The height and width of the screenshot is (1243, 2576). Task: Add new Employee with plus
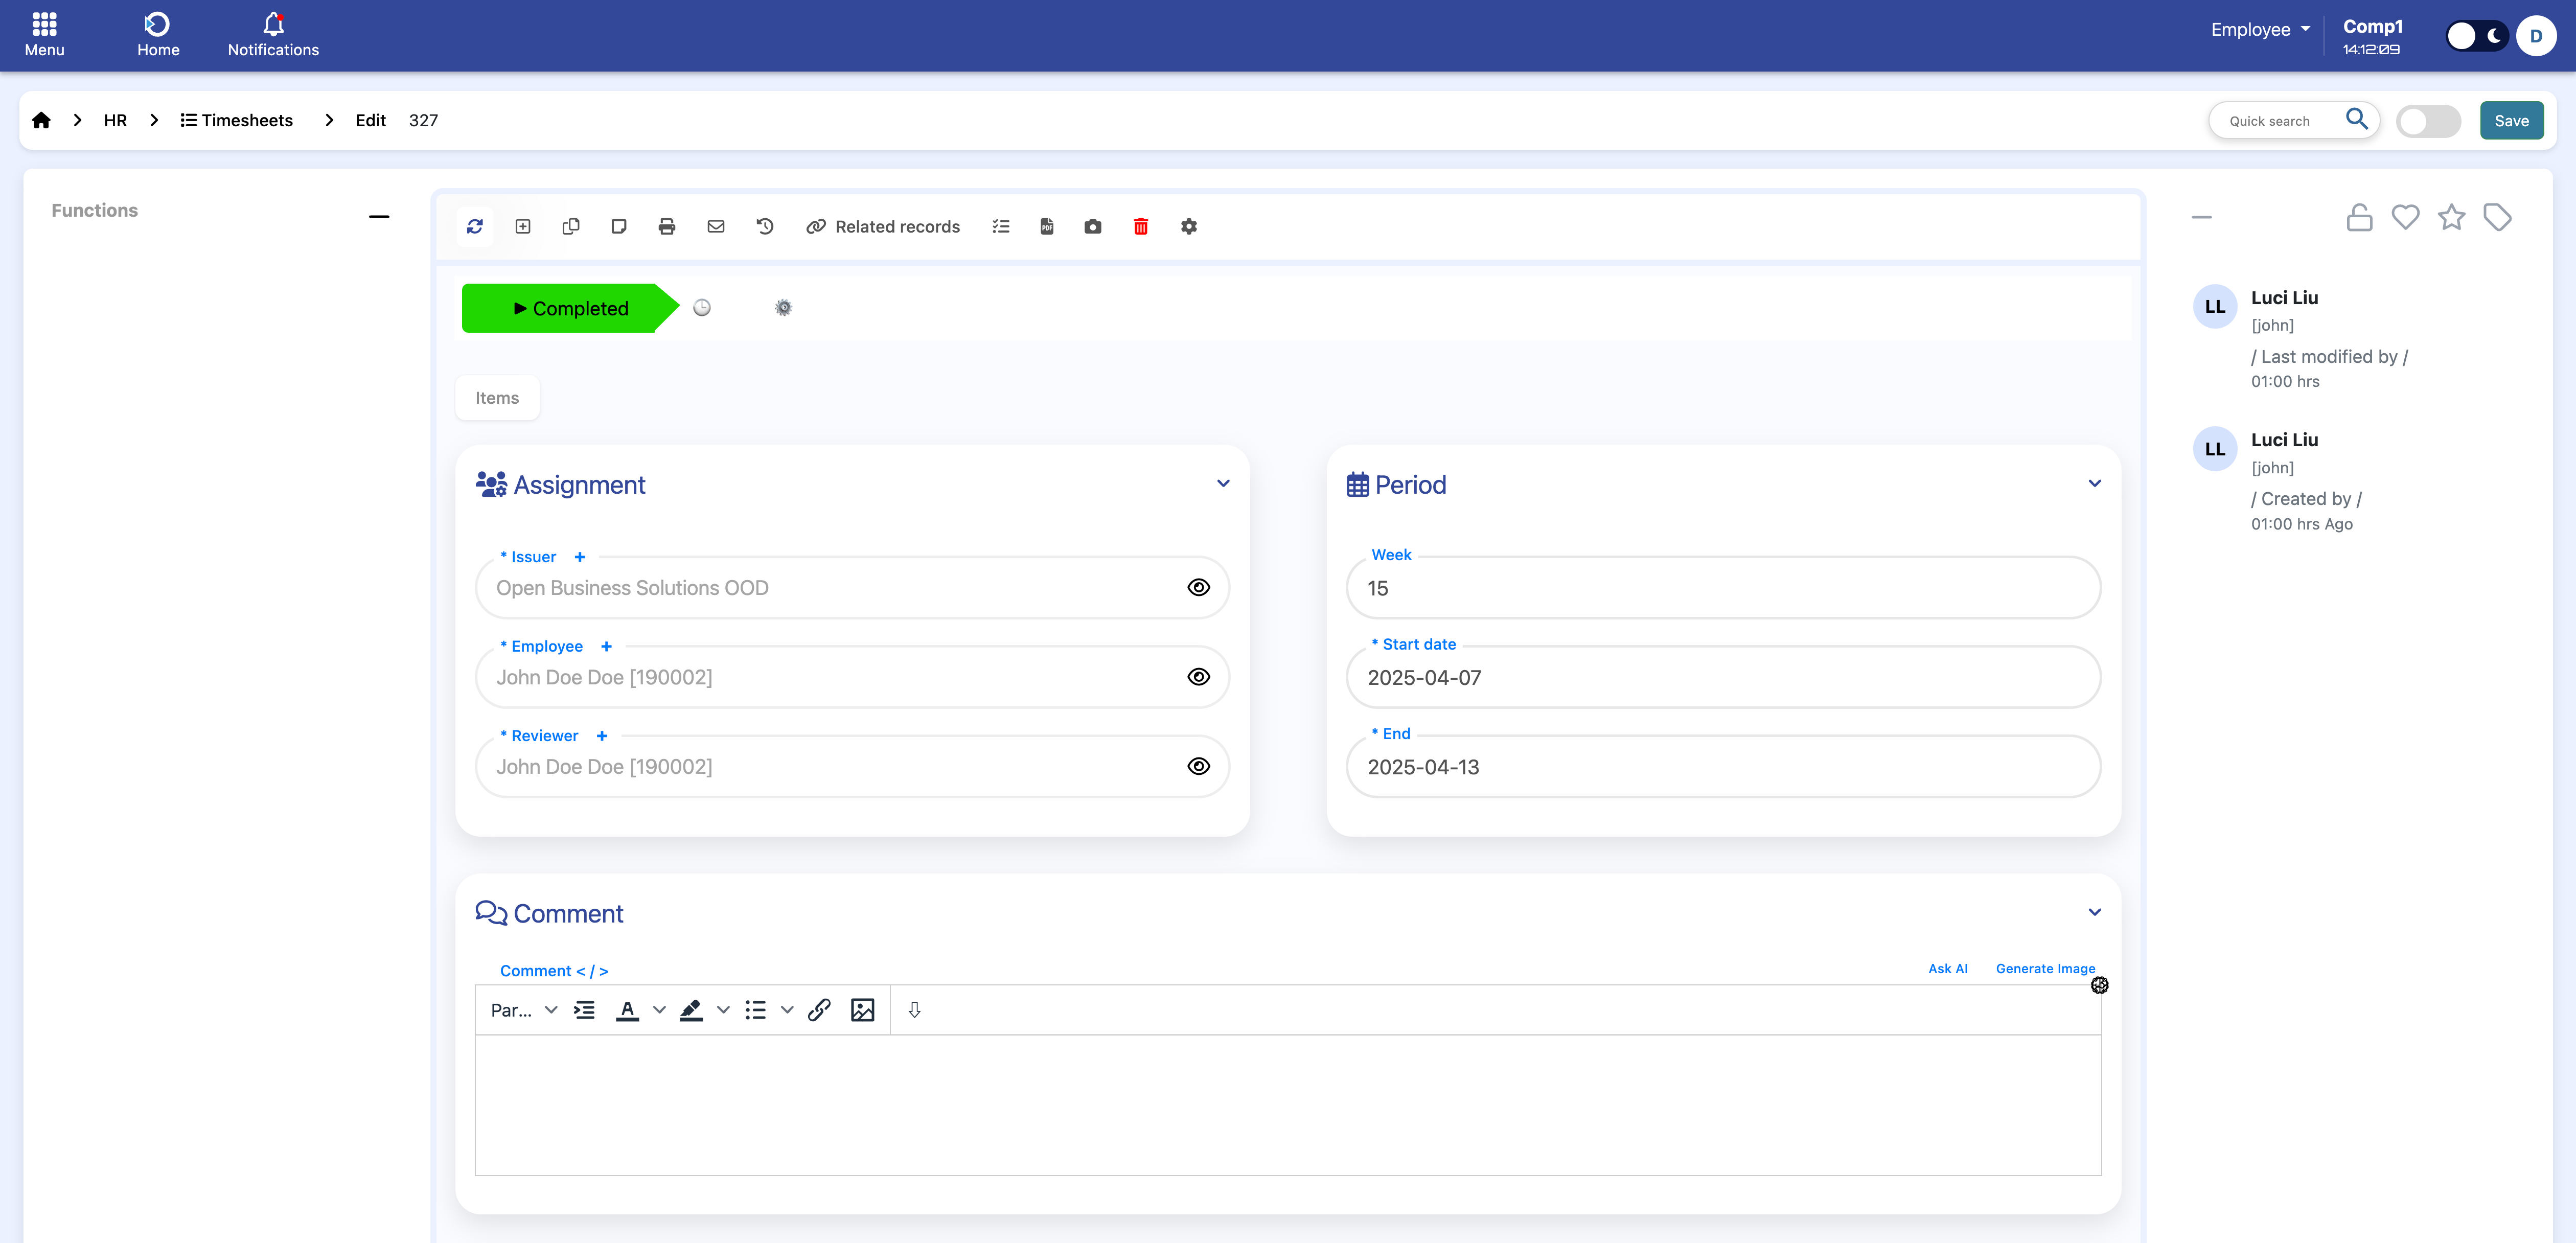606,646
